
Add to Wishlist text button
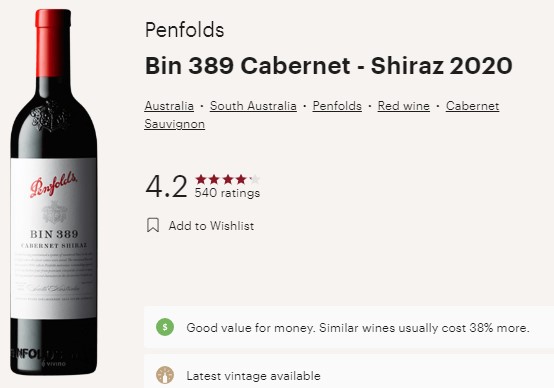211,226
